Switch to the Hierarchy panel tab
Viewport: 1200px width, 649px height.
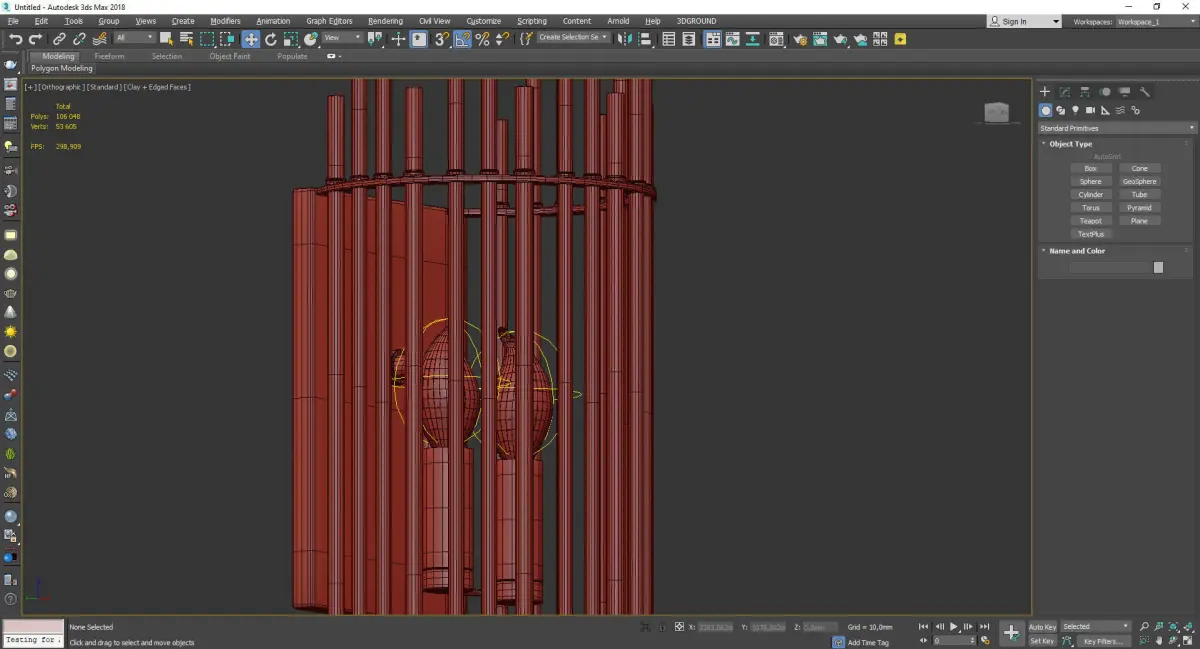(x=1085, y=92)
